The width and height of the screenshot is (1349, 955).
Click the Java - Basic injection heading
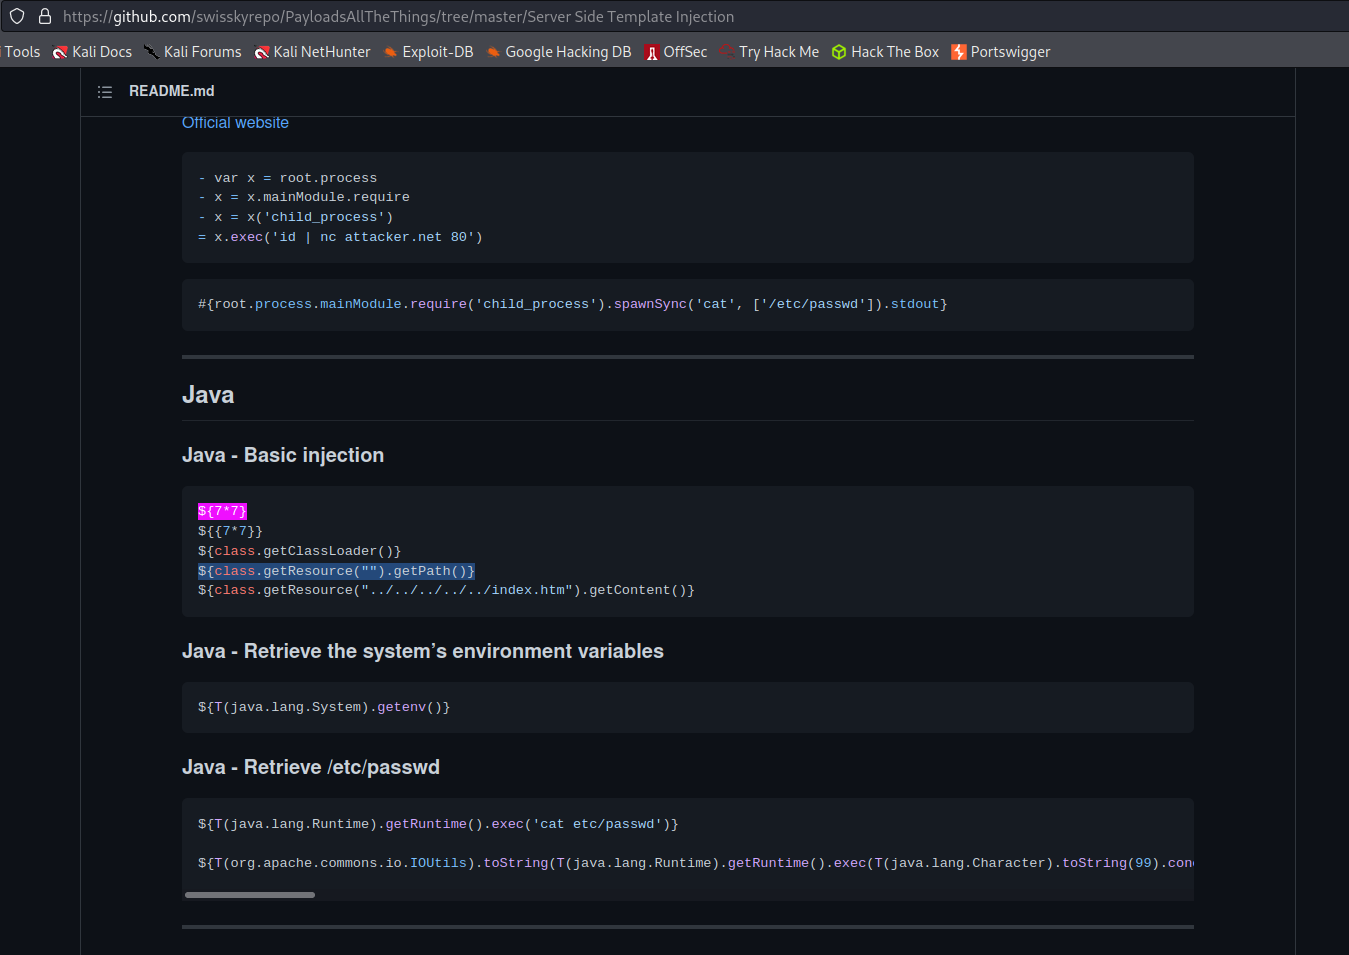pos(283,455)
